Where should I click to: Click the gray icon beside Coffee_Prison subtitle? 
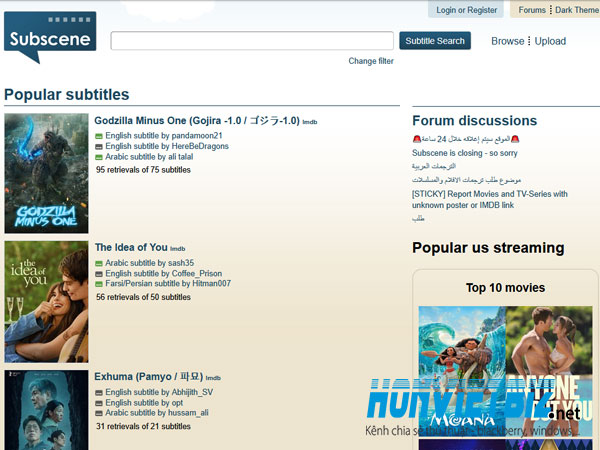[99, 274]
